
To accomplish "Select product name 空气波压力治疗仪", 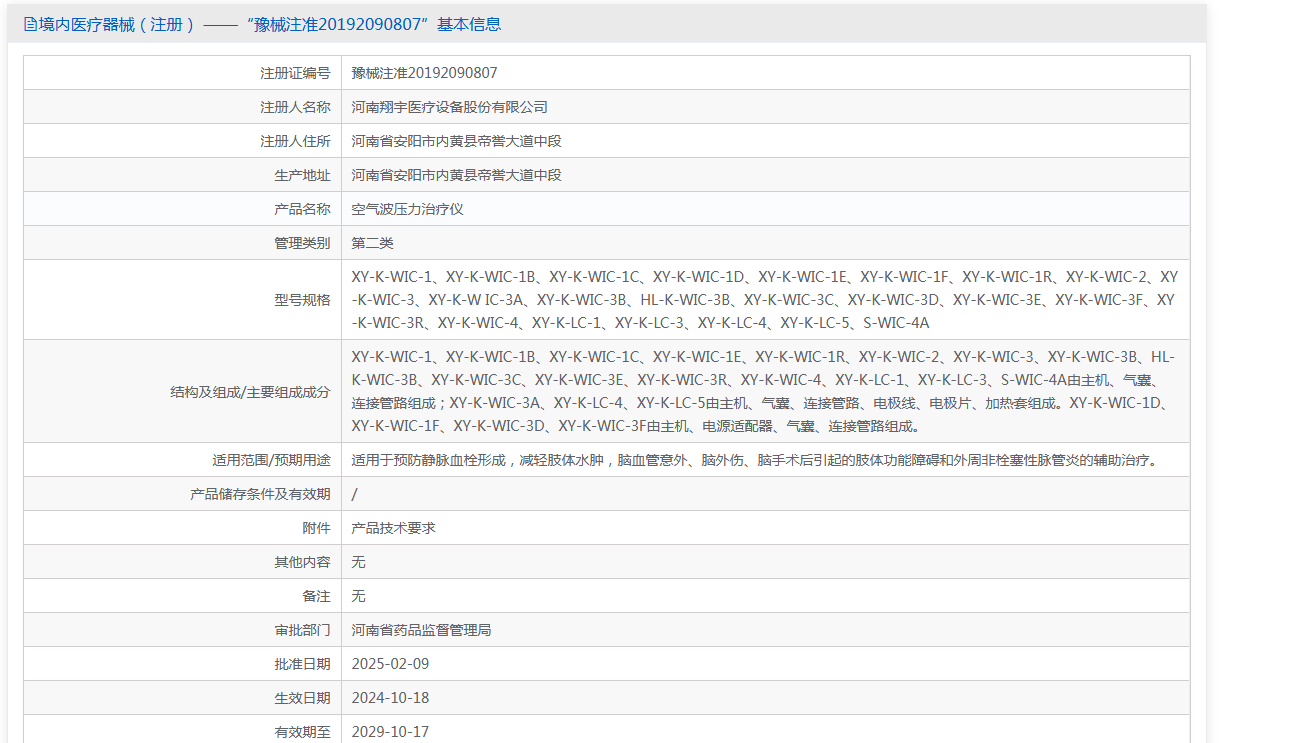I will (x=408, y=209).
